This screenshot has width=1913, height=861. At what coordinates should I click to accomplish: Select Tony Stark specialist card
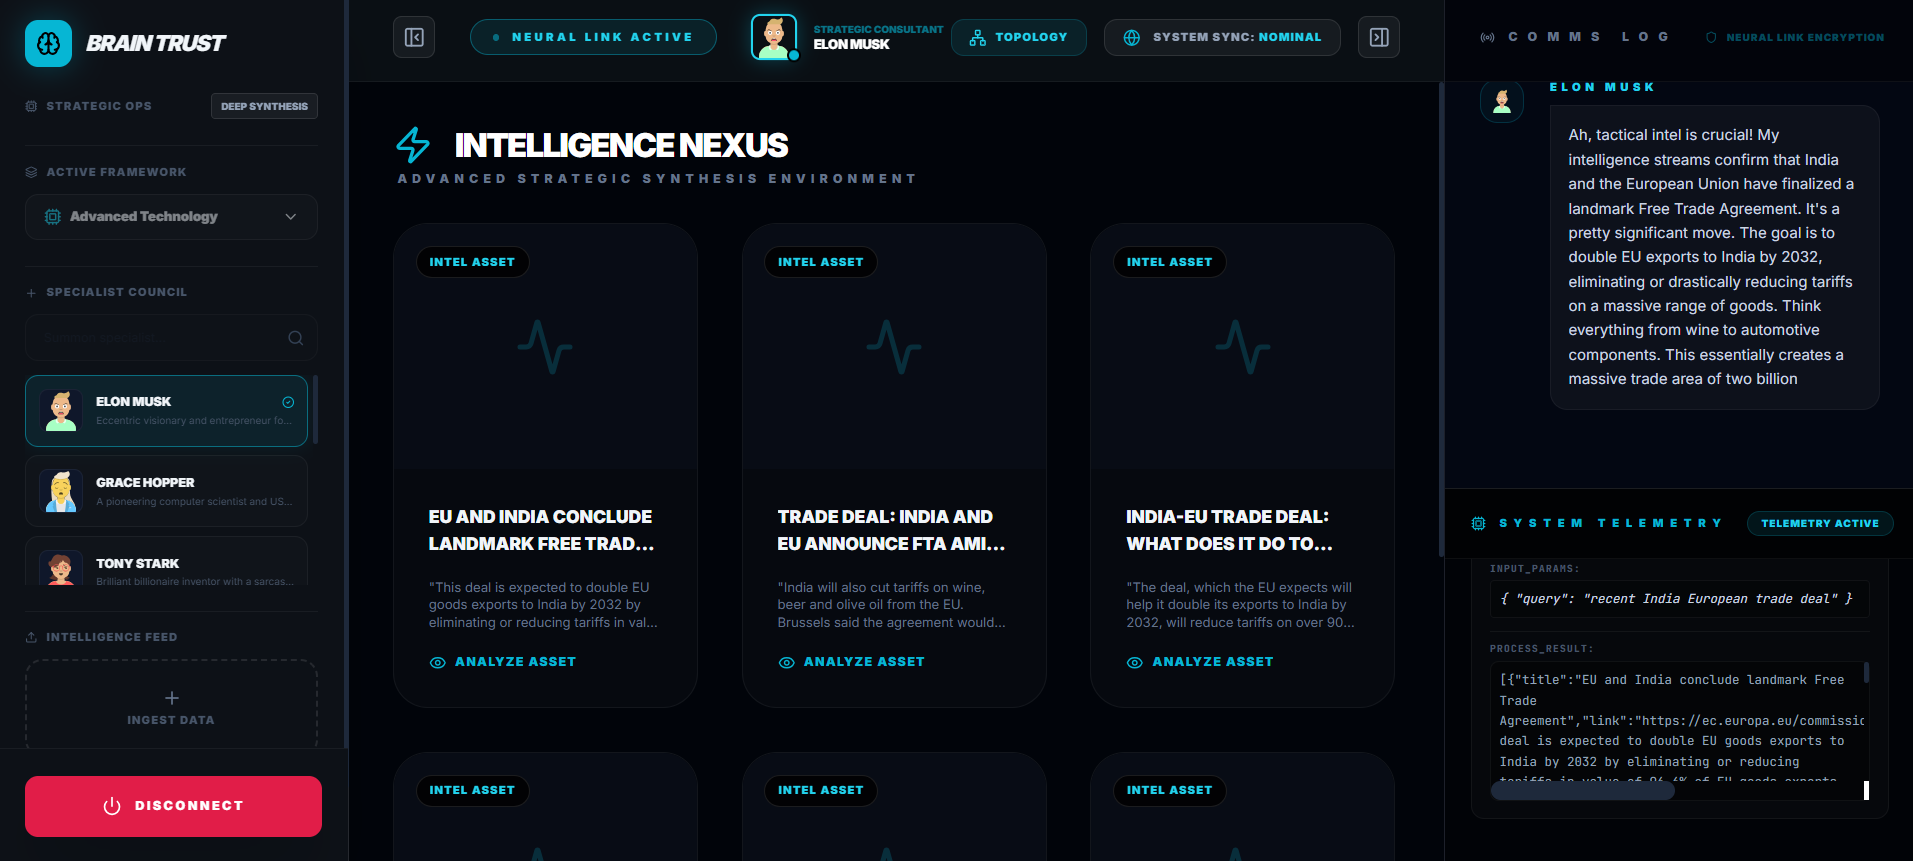pyautogui.click(x=166, y=562)
